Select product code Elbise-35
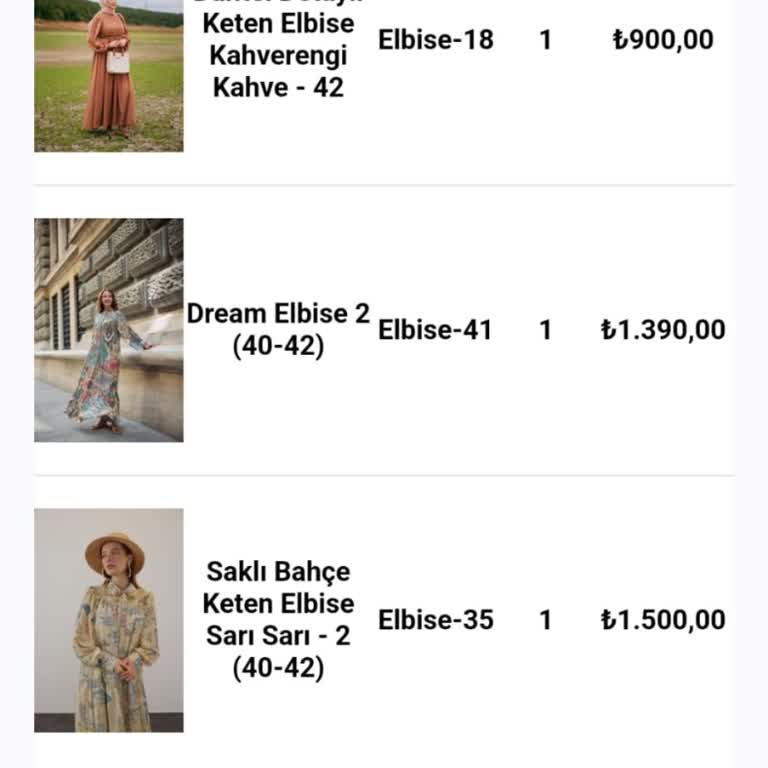Screen dimensions: 768x768 click(x=436, y=620)
